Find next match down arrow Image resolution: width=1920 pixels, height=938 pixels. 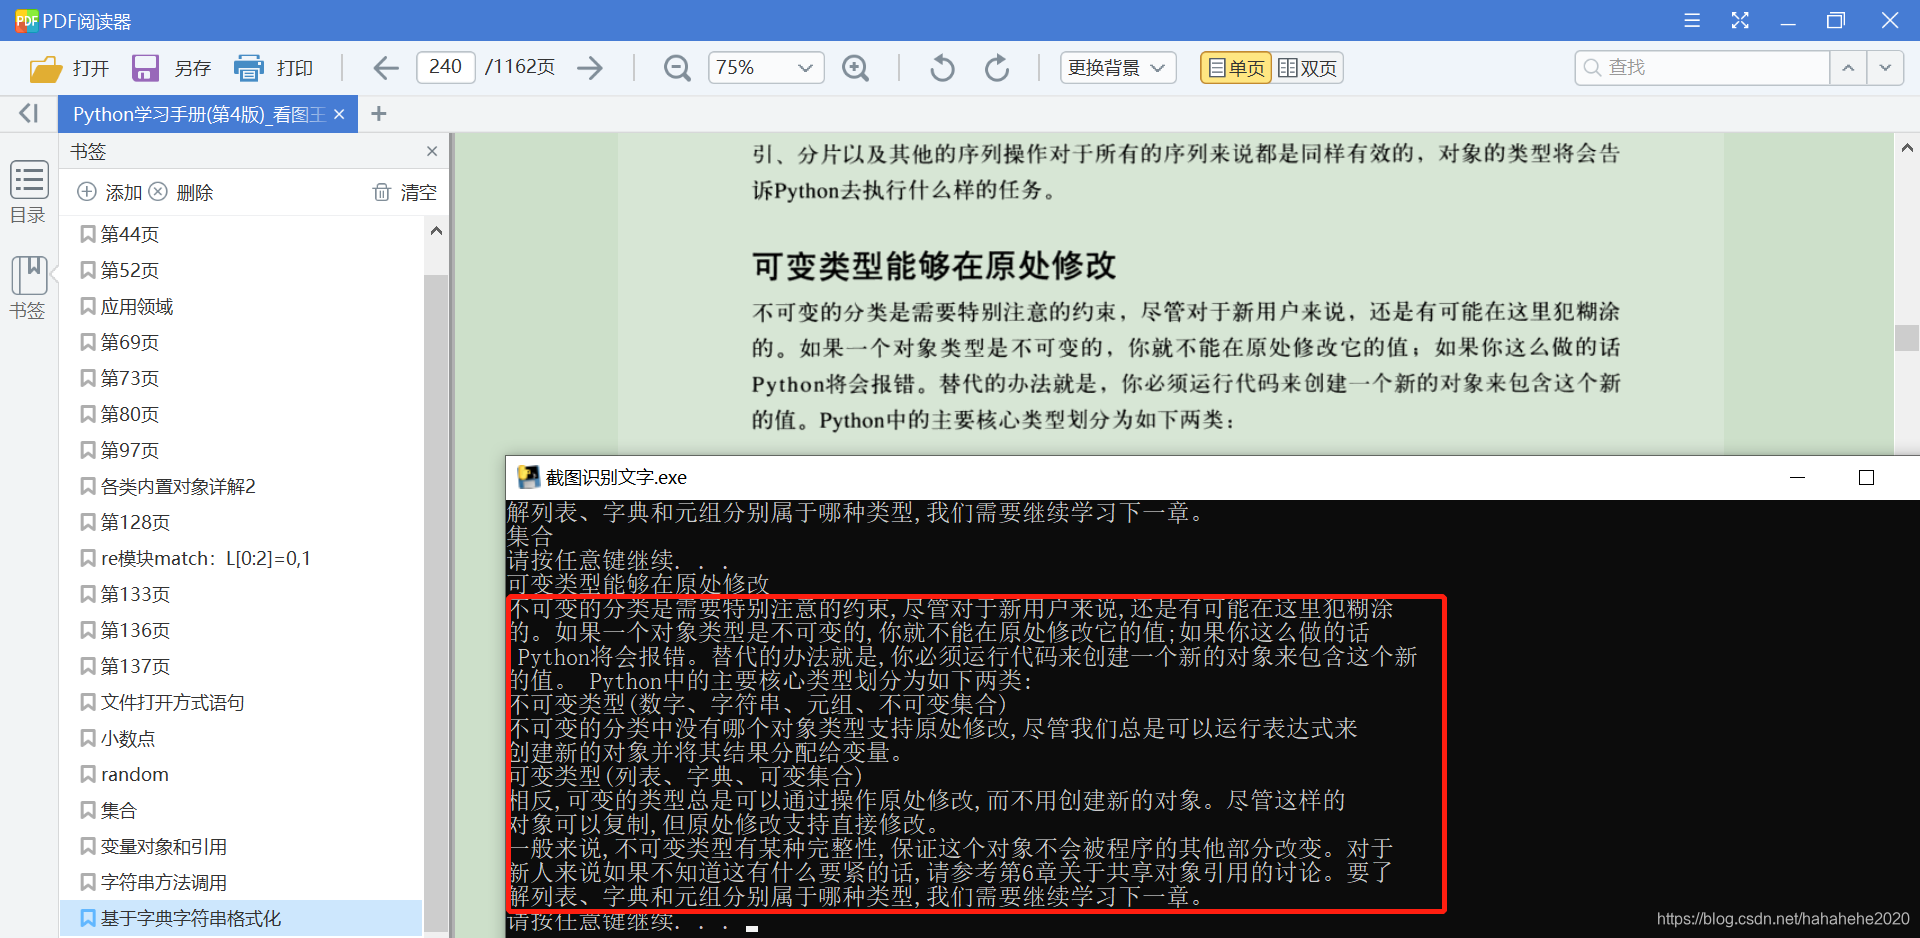tap(1885, 67)
